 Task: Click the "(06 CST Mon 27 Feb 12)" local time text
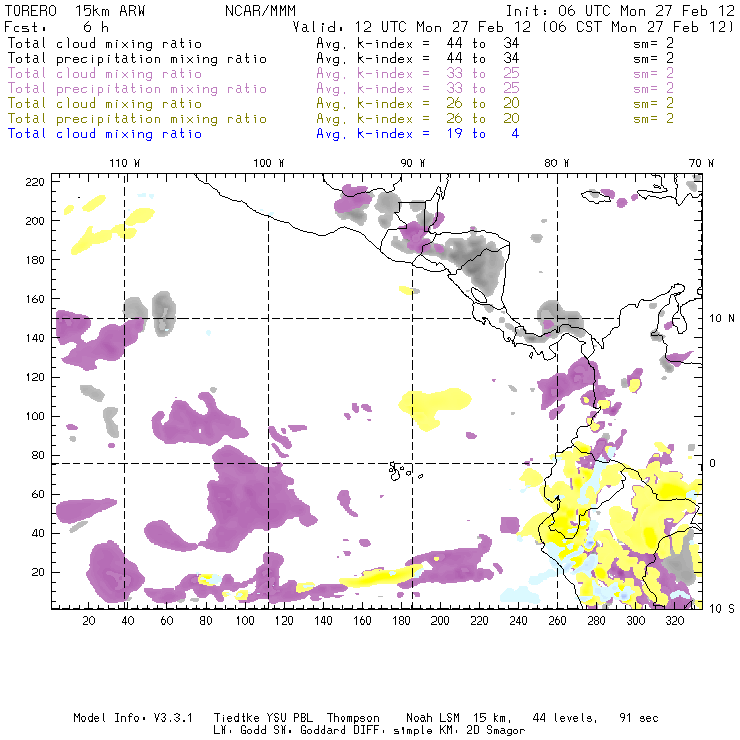point(638,27)
